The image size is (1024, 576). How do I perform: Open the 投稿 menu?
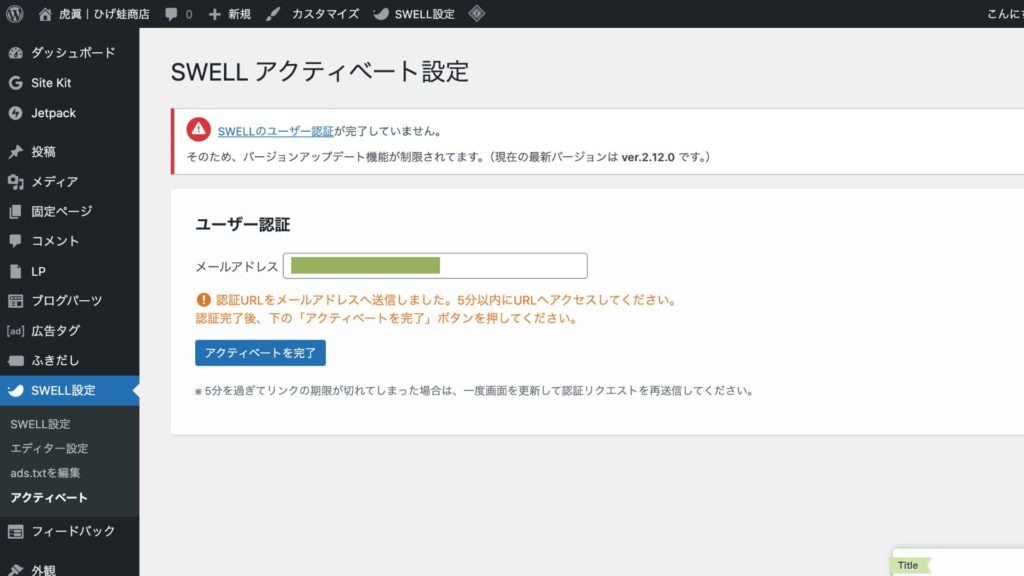tap(43, 152)
